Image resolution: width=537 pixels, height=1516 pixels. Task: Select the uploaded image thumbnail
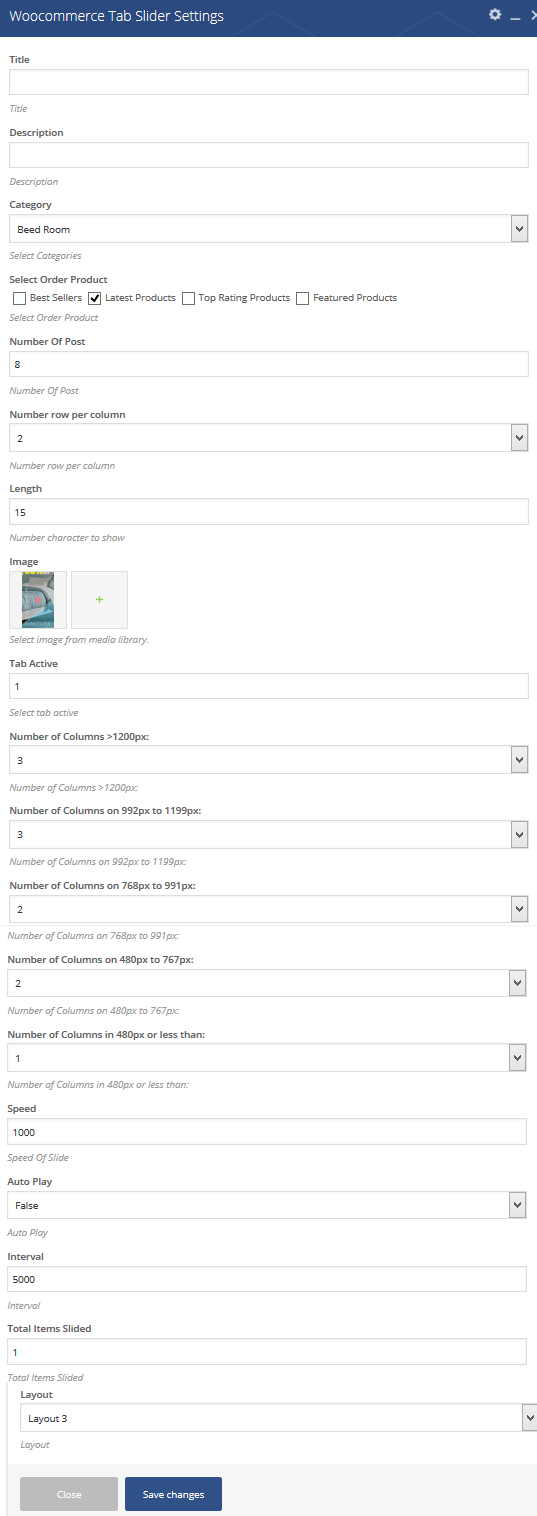pyautogui.click(x=38, y=599)
